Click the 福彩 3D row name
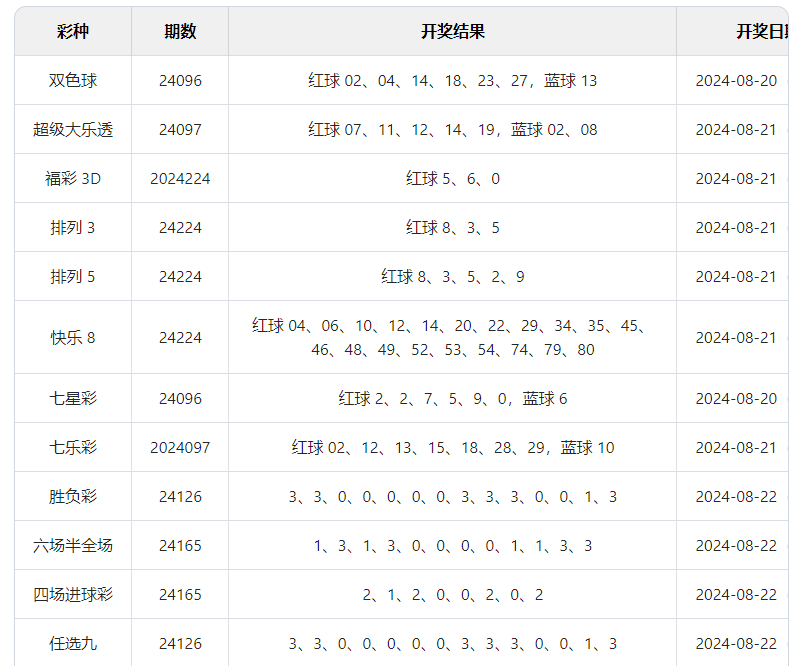This screenshot has height=666, width=795. pos(73,179)
